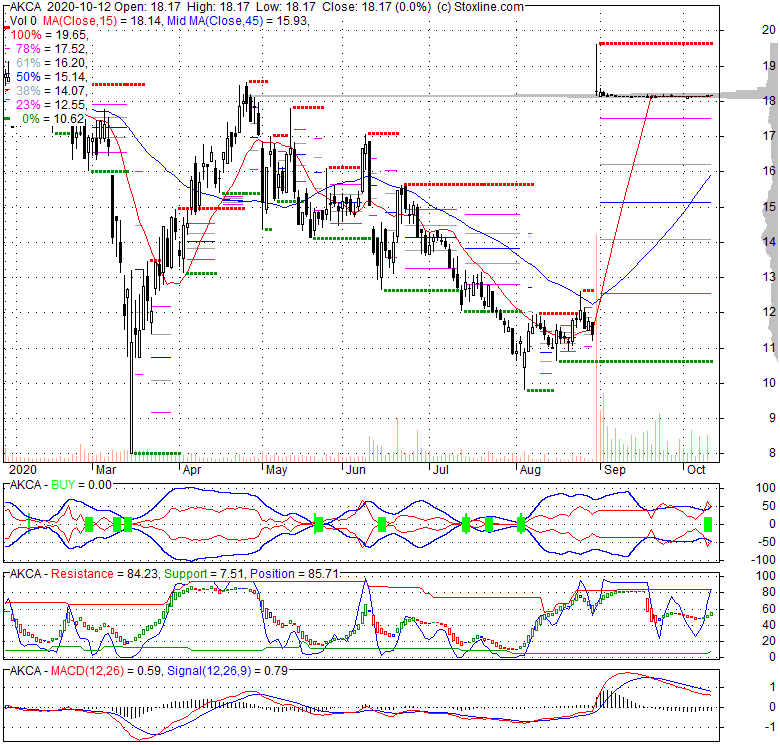Click the '100% = 19.65' Fibonacci level label
780x745 pixels.
49,35
